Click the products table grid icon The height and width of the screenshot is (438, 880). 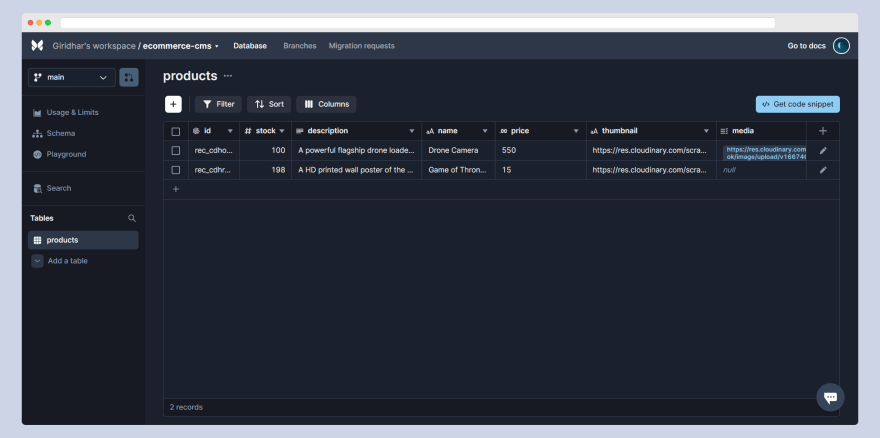(x=37, y=240)
